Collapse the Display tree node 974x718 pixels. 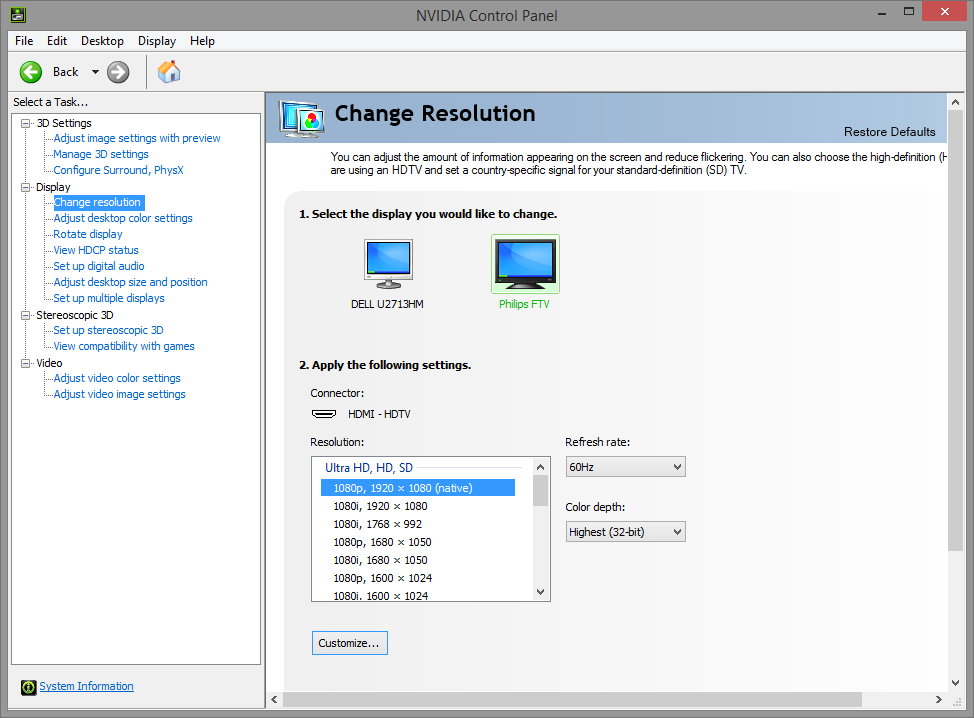point(25,187)
